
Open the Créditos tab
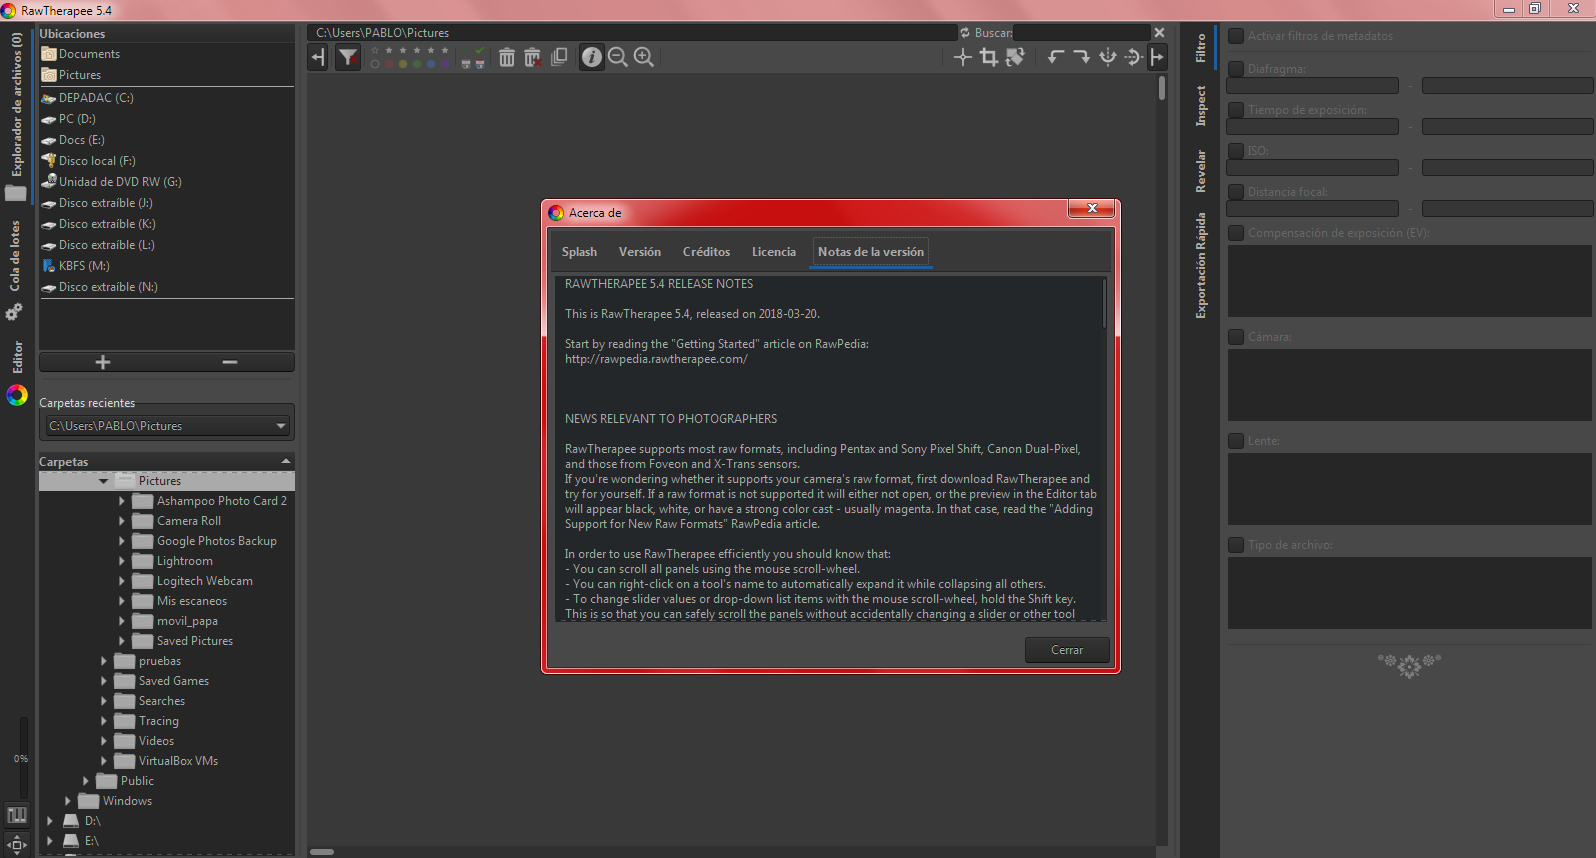pyautogui.click(x=706, y=252)
